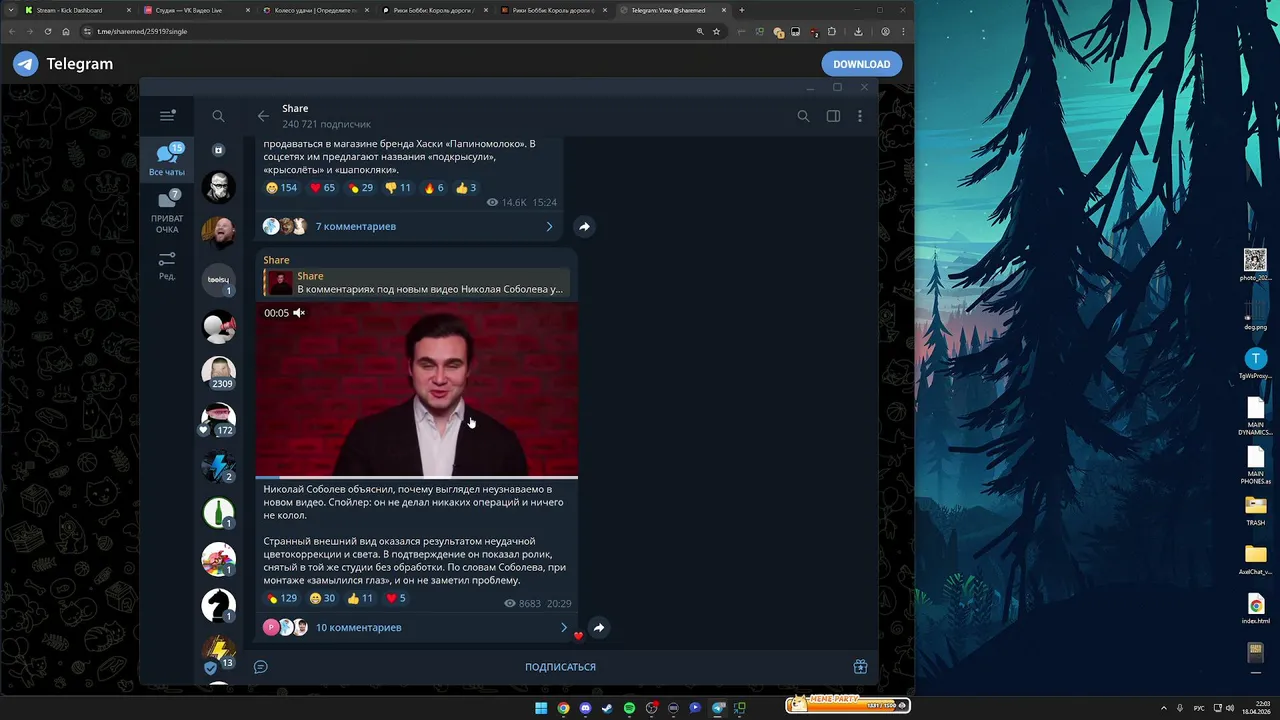Screen dimensions: 1280x720
Task: Click the search icon in the chat list column
Action: 218,116
